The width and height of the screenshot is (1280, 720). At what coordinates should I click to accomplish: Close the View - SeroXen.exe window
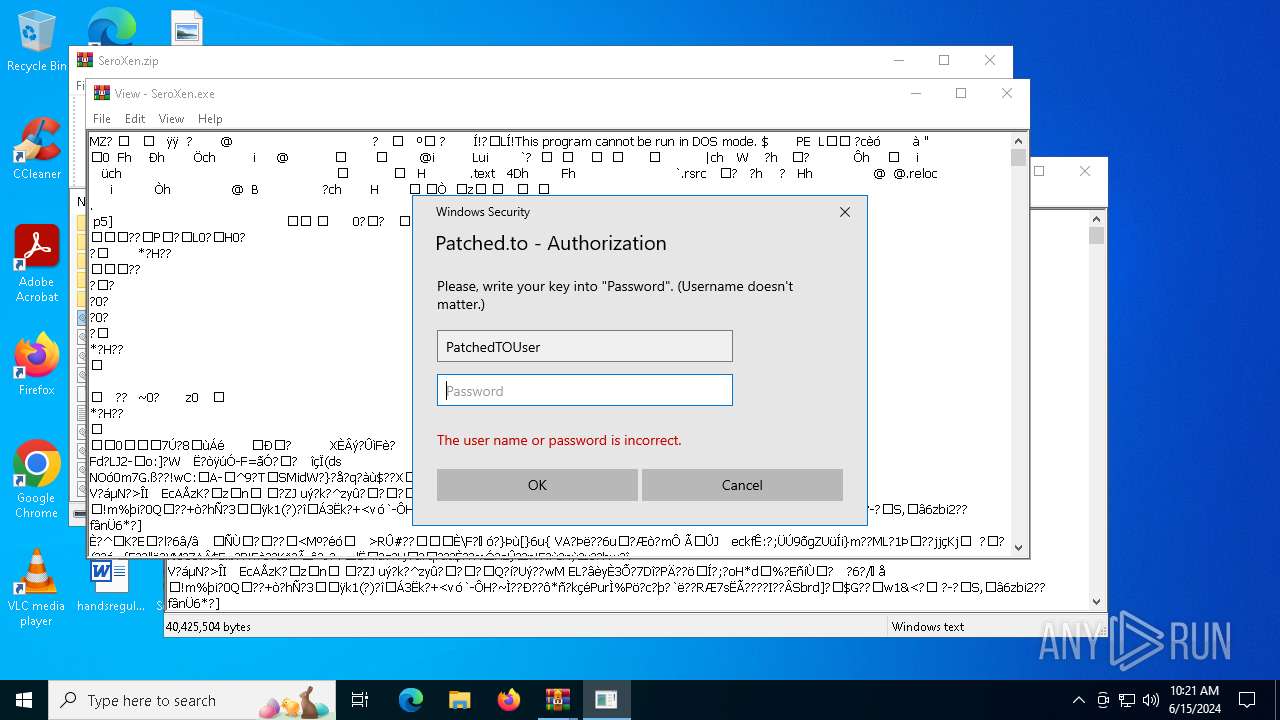tap(1007, 93)
